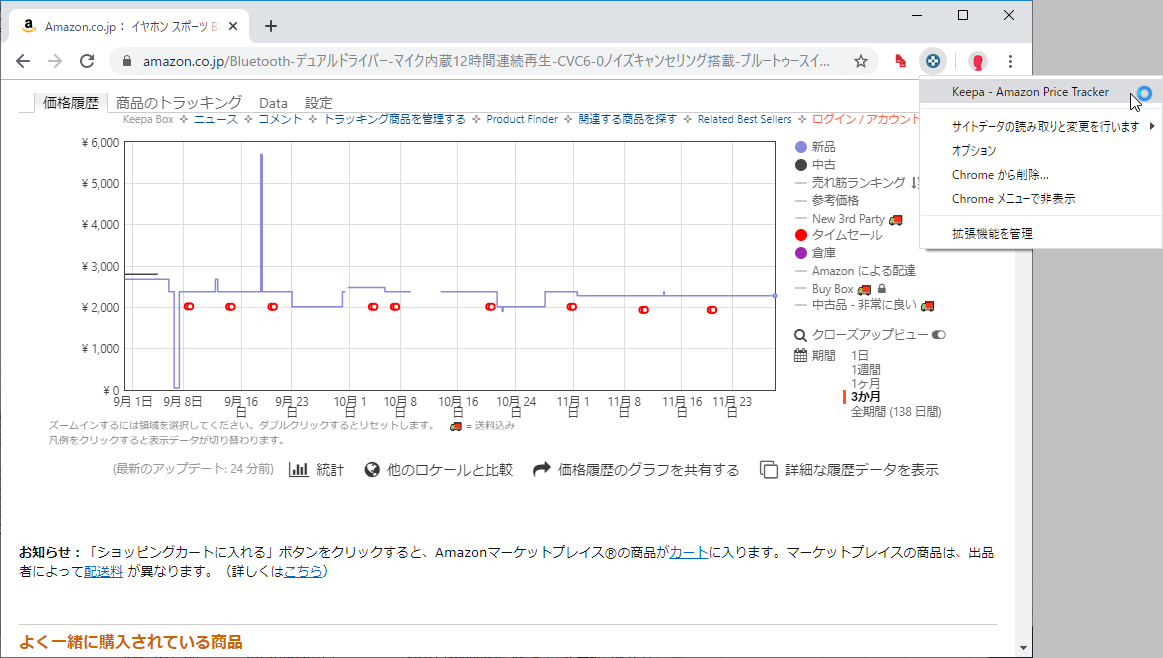This screenshot has width=1163, height=658.
Task: Close the Amazon.co.jp tab
Action: (233, 26)
